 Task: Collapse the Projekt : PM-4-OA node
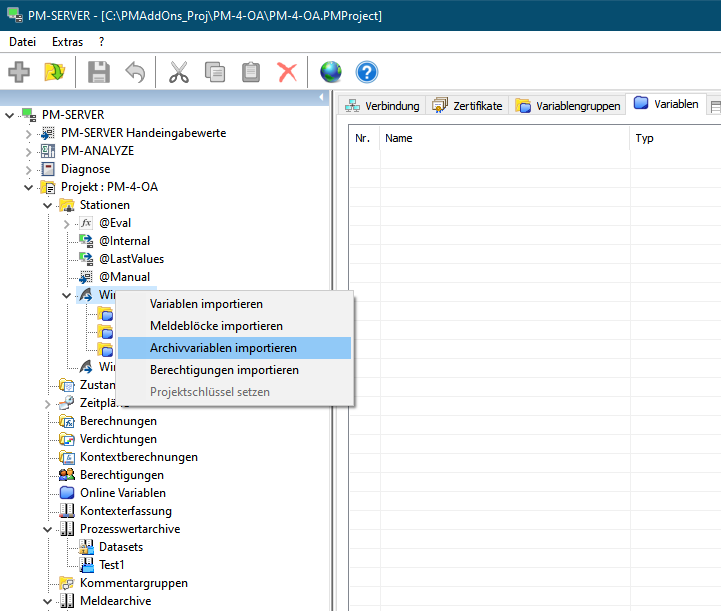(x=29, y=188)
